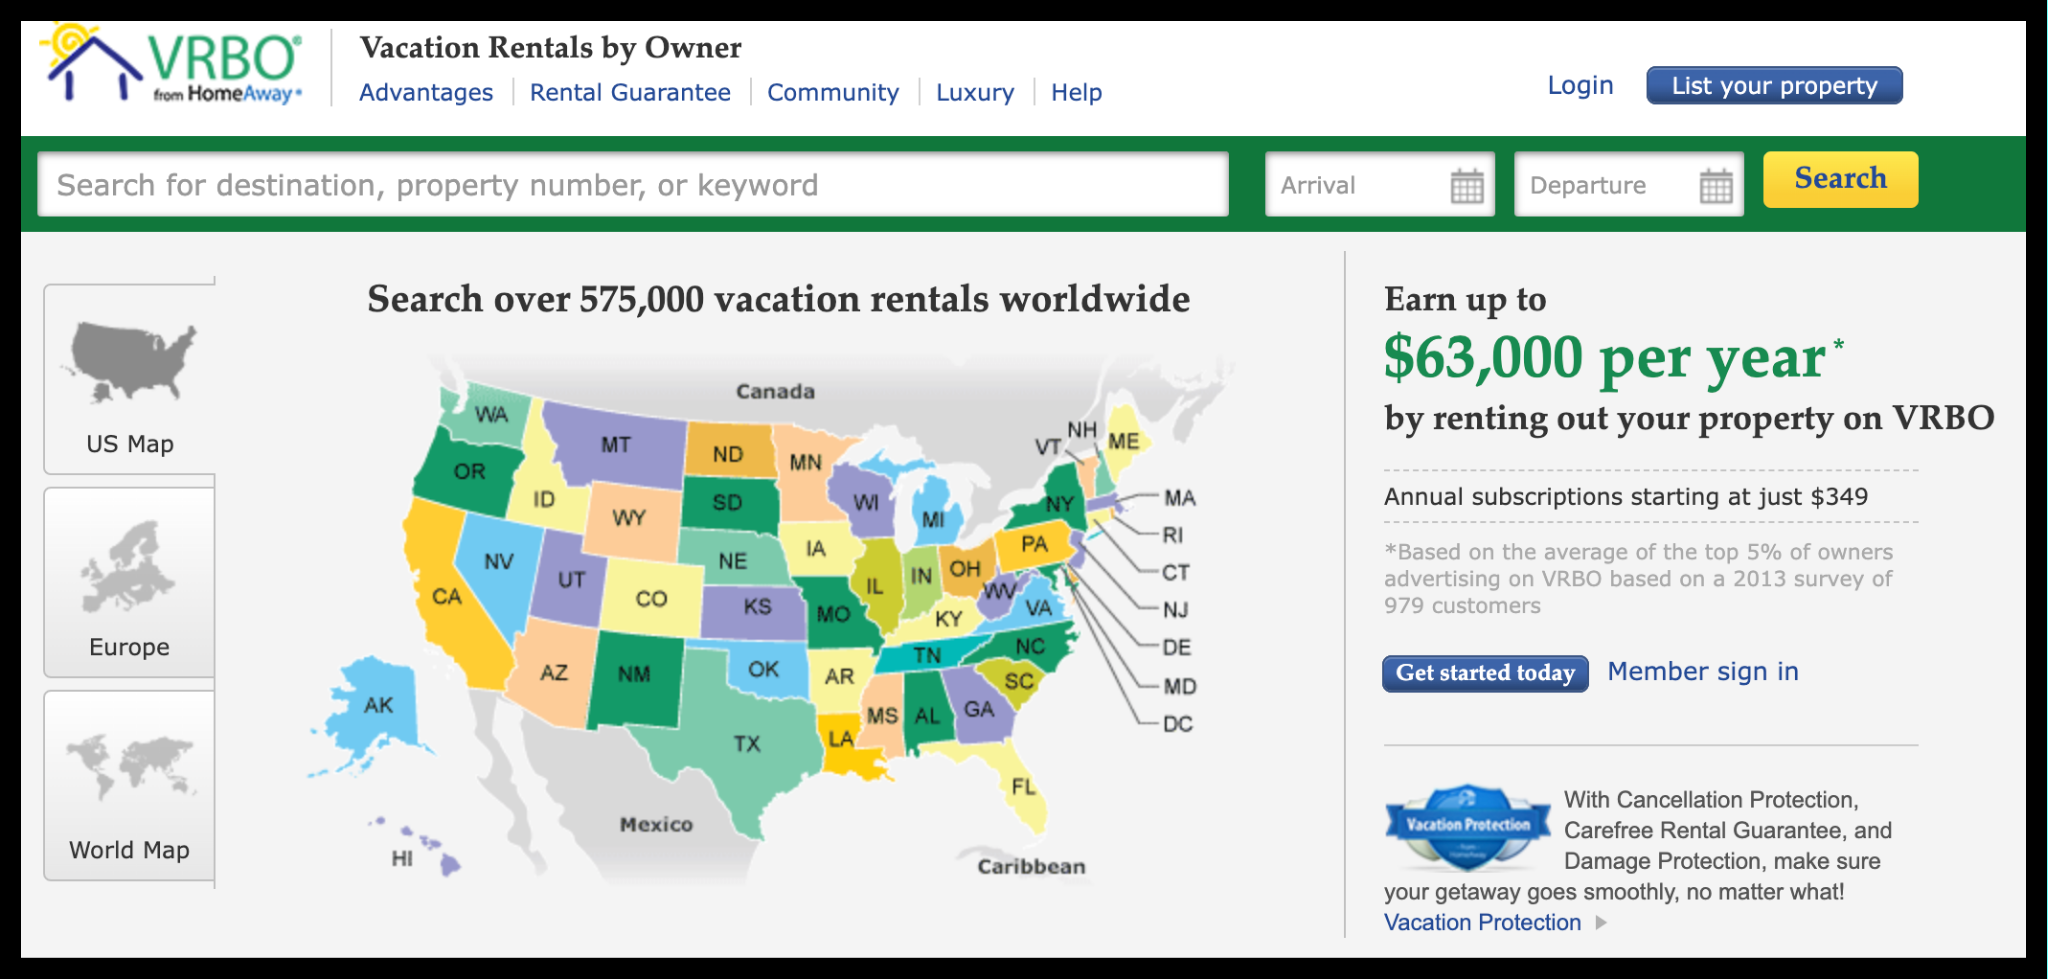Image resolution: width=2048 pixels, height=979 pixels.
Task: Open the Member sign in link
Action: 1703,672
